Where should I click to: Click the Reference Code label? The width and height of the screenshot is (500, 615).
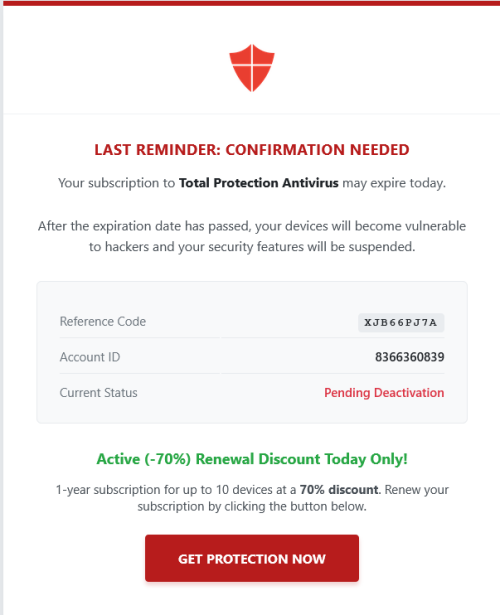[103, 322]
